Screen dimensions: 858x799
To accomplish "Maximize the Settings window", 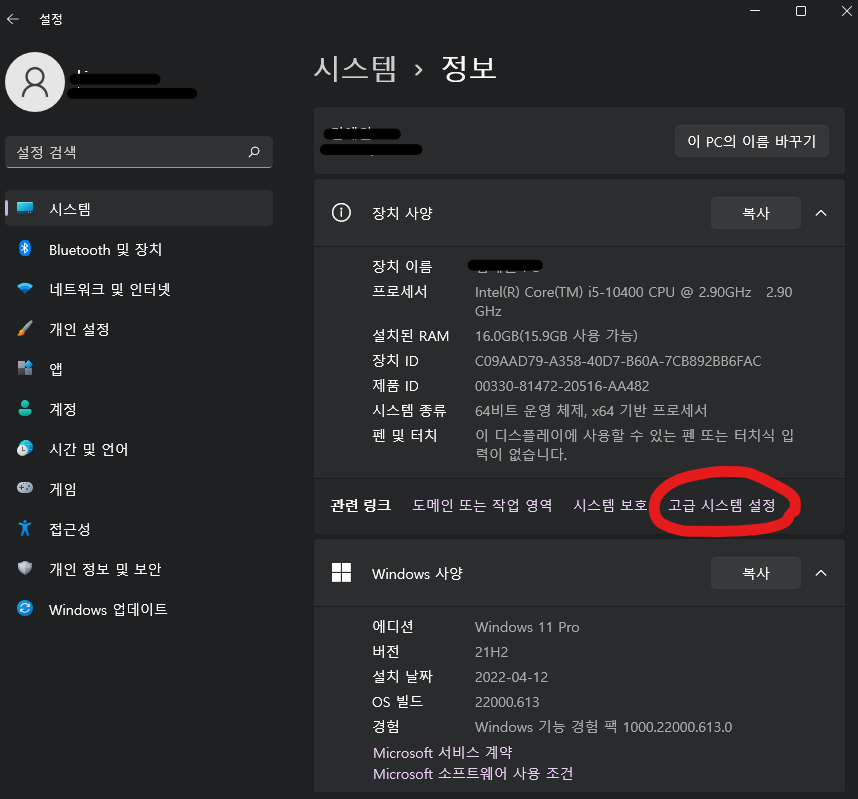I will point(801,11).
